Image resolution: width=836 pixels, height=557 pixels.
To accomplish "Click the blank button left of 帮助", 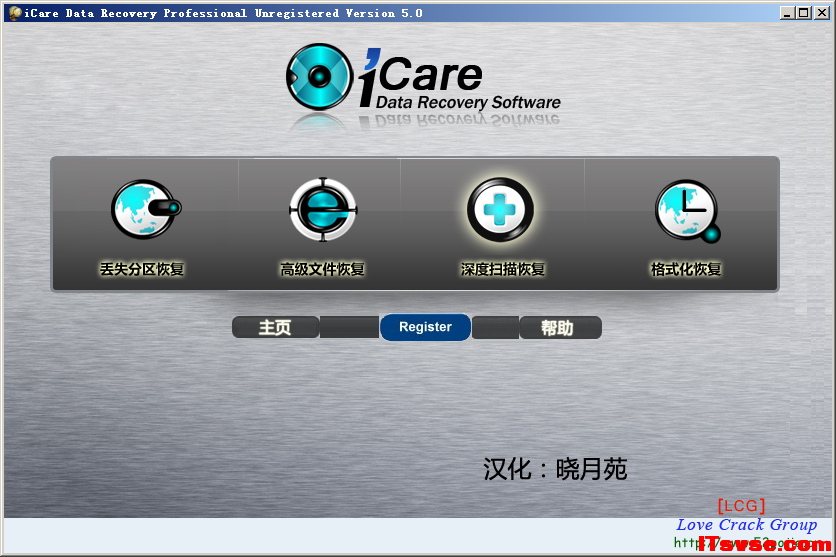I will [495, 327].
